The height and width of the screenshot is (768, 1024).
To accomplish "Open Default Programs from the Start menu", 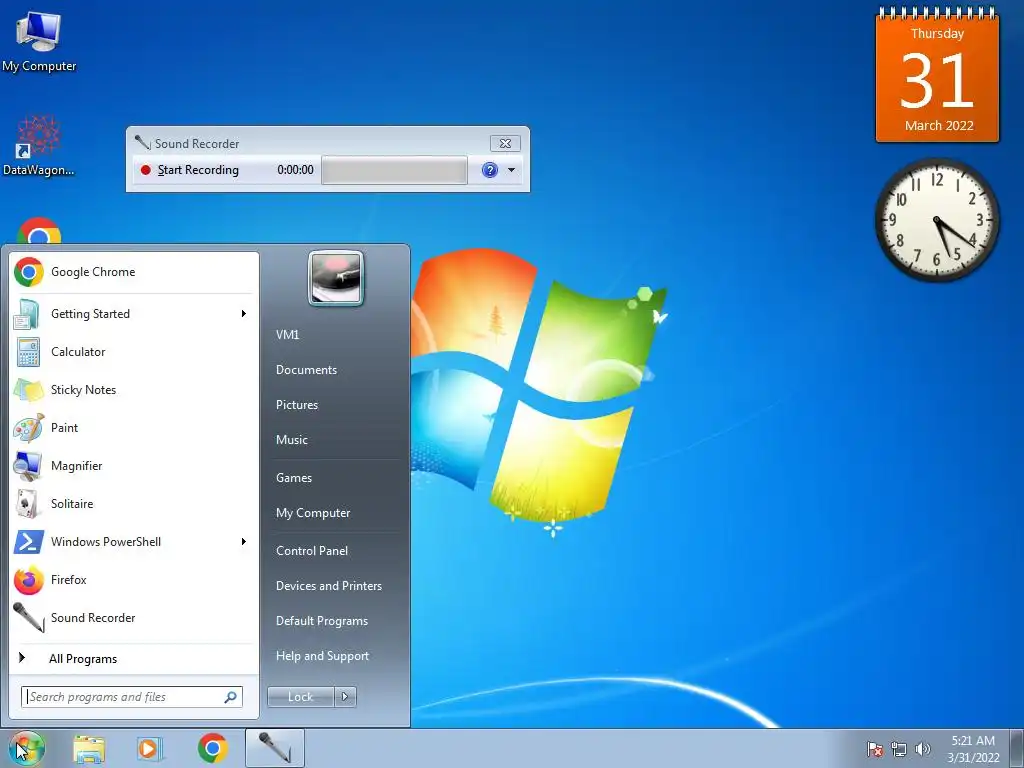I will [322, 621].
